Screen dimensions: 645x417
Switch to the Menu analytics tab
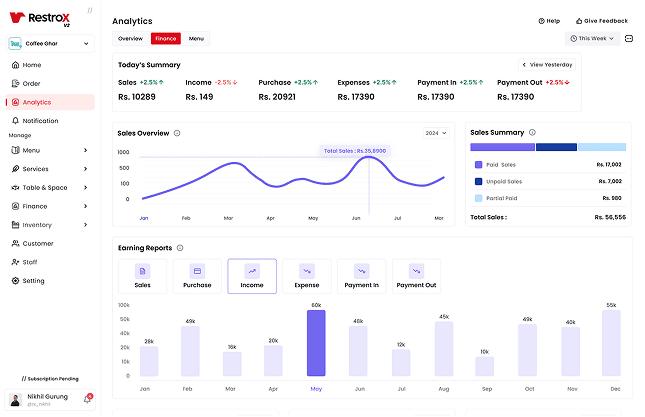point(196,38)
